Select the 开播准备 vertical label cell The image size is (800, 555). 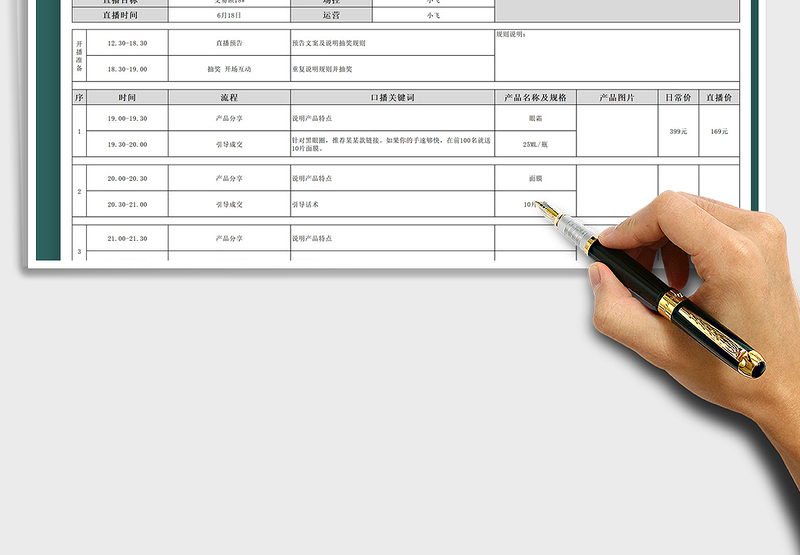click(x=79, y=56)
